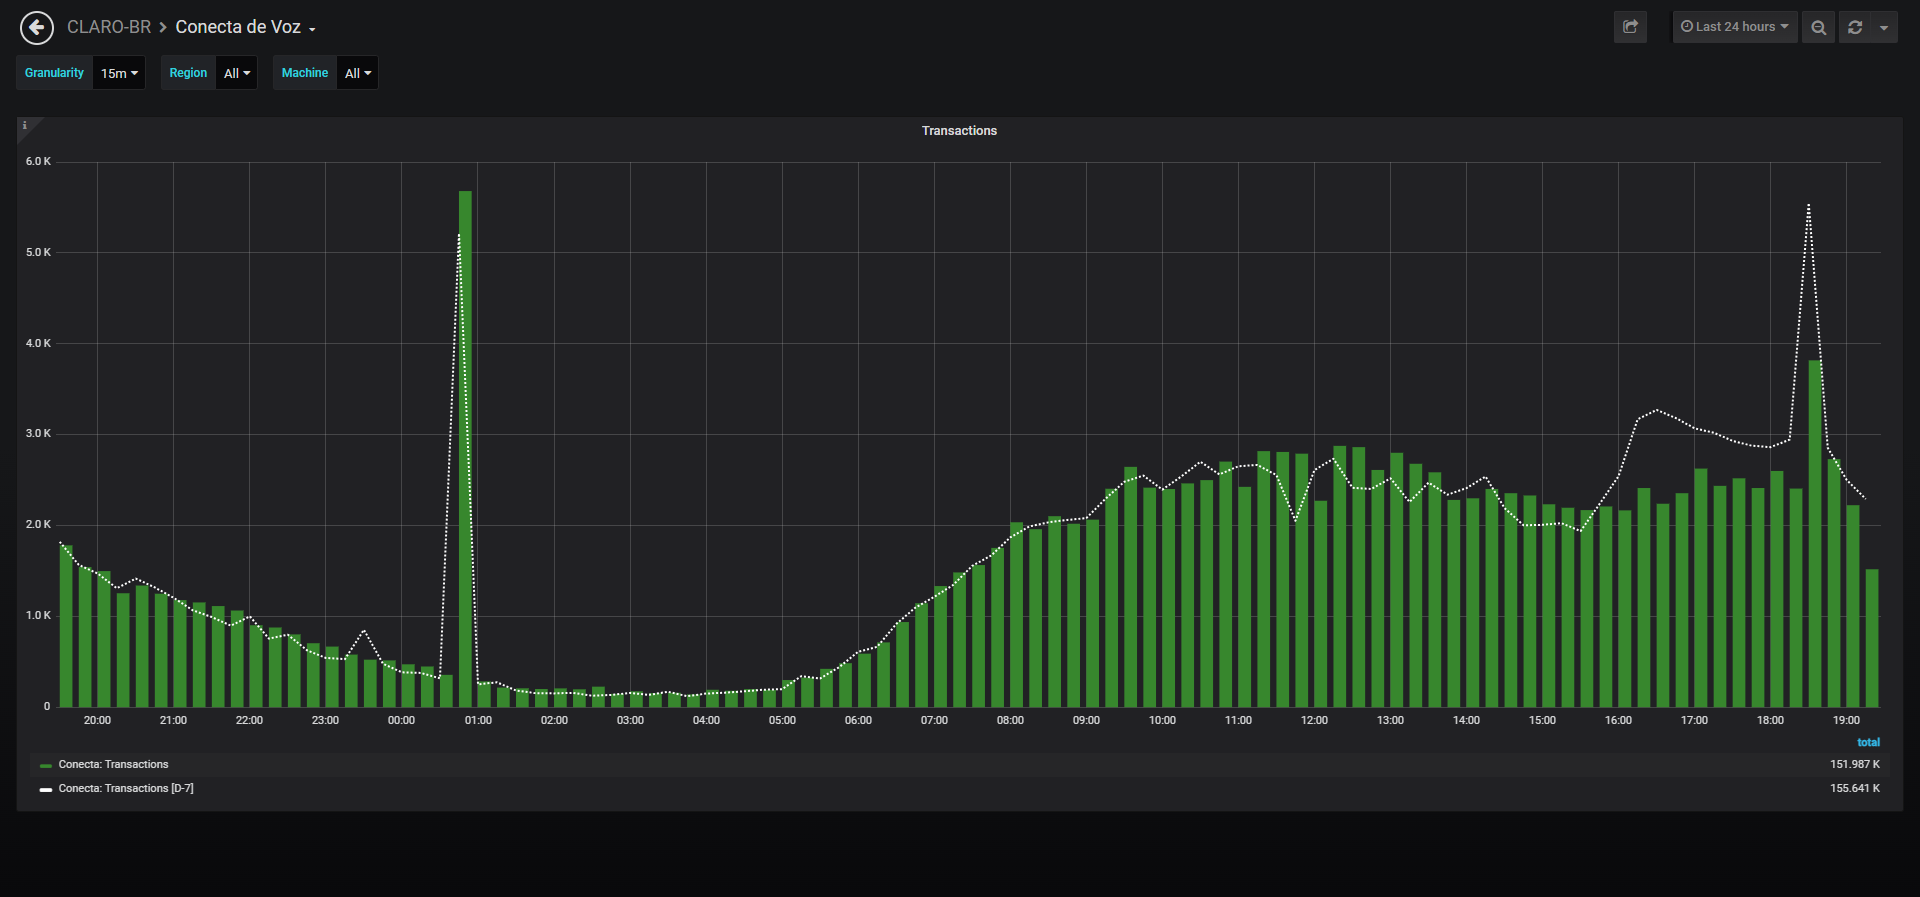Open the Region All dropdown

[x=237, y=73]
